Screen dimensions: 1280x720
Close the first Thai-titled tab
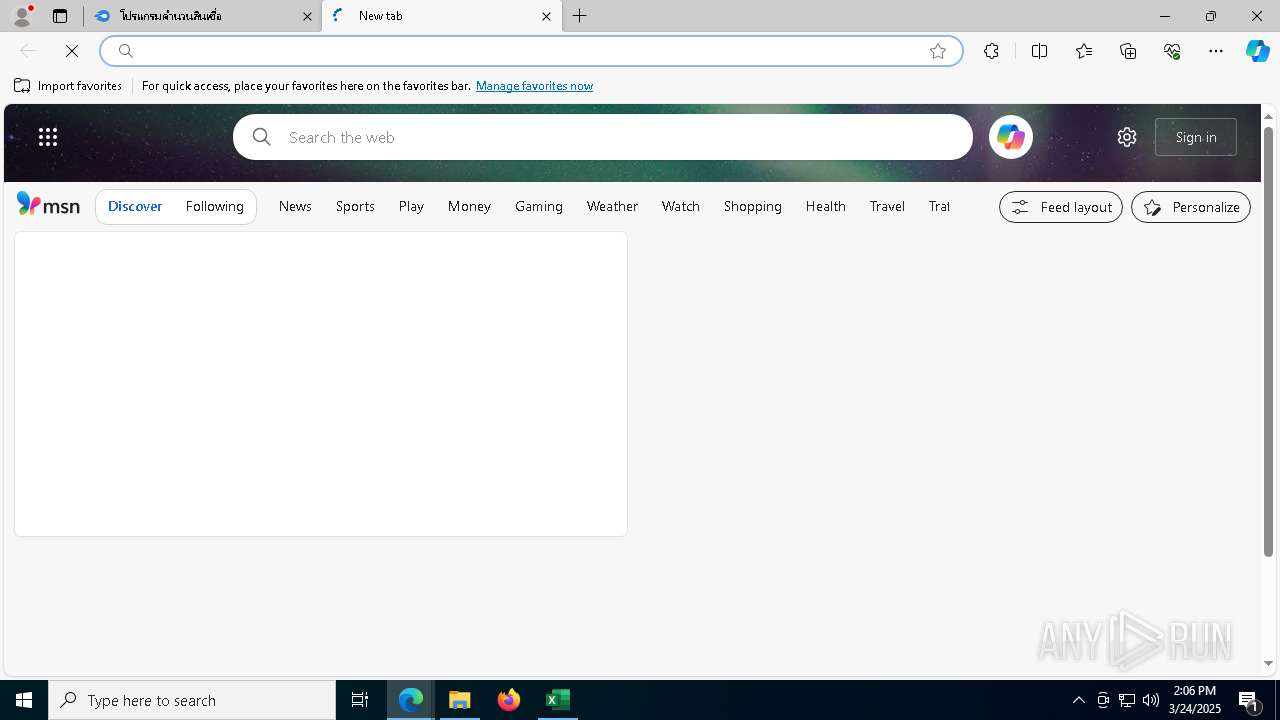(x=308, y=16)
